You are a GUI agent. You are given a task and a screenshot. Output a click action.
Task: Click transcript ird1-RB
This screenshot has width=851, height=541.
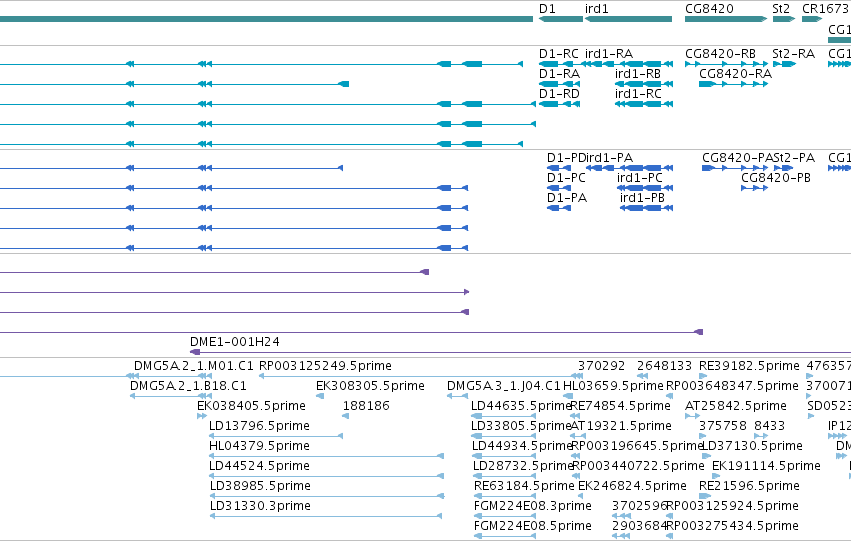[644, 84]
